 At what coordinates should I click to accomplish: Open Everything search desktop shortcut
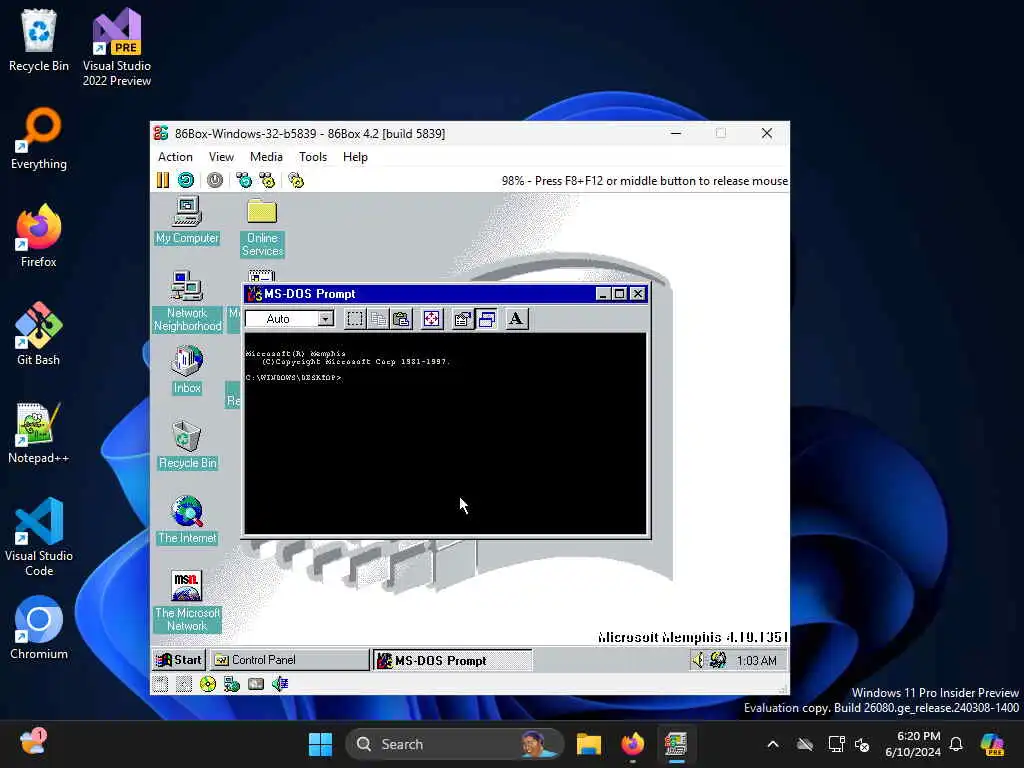(39, 138)
